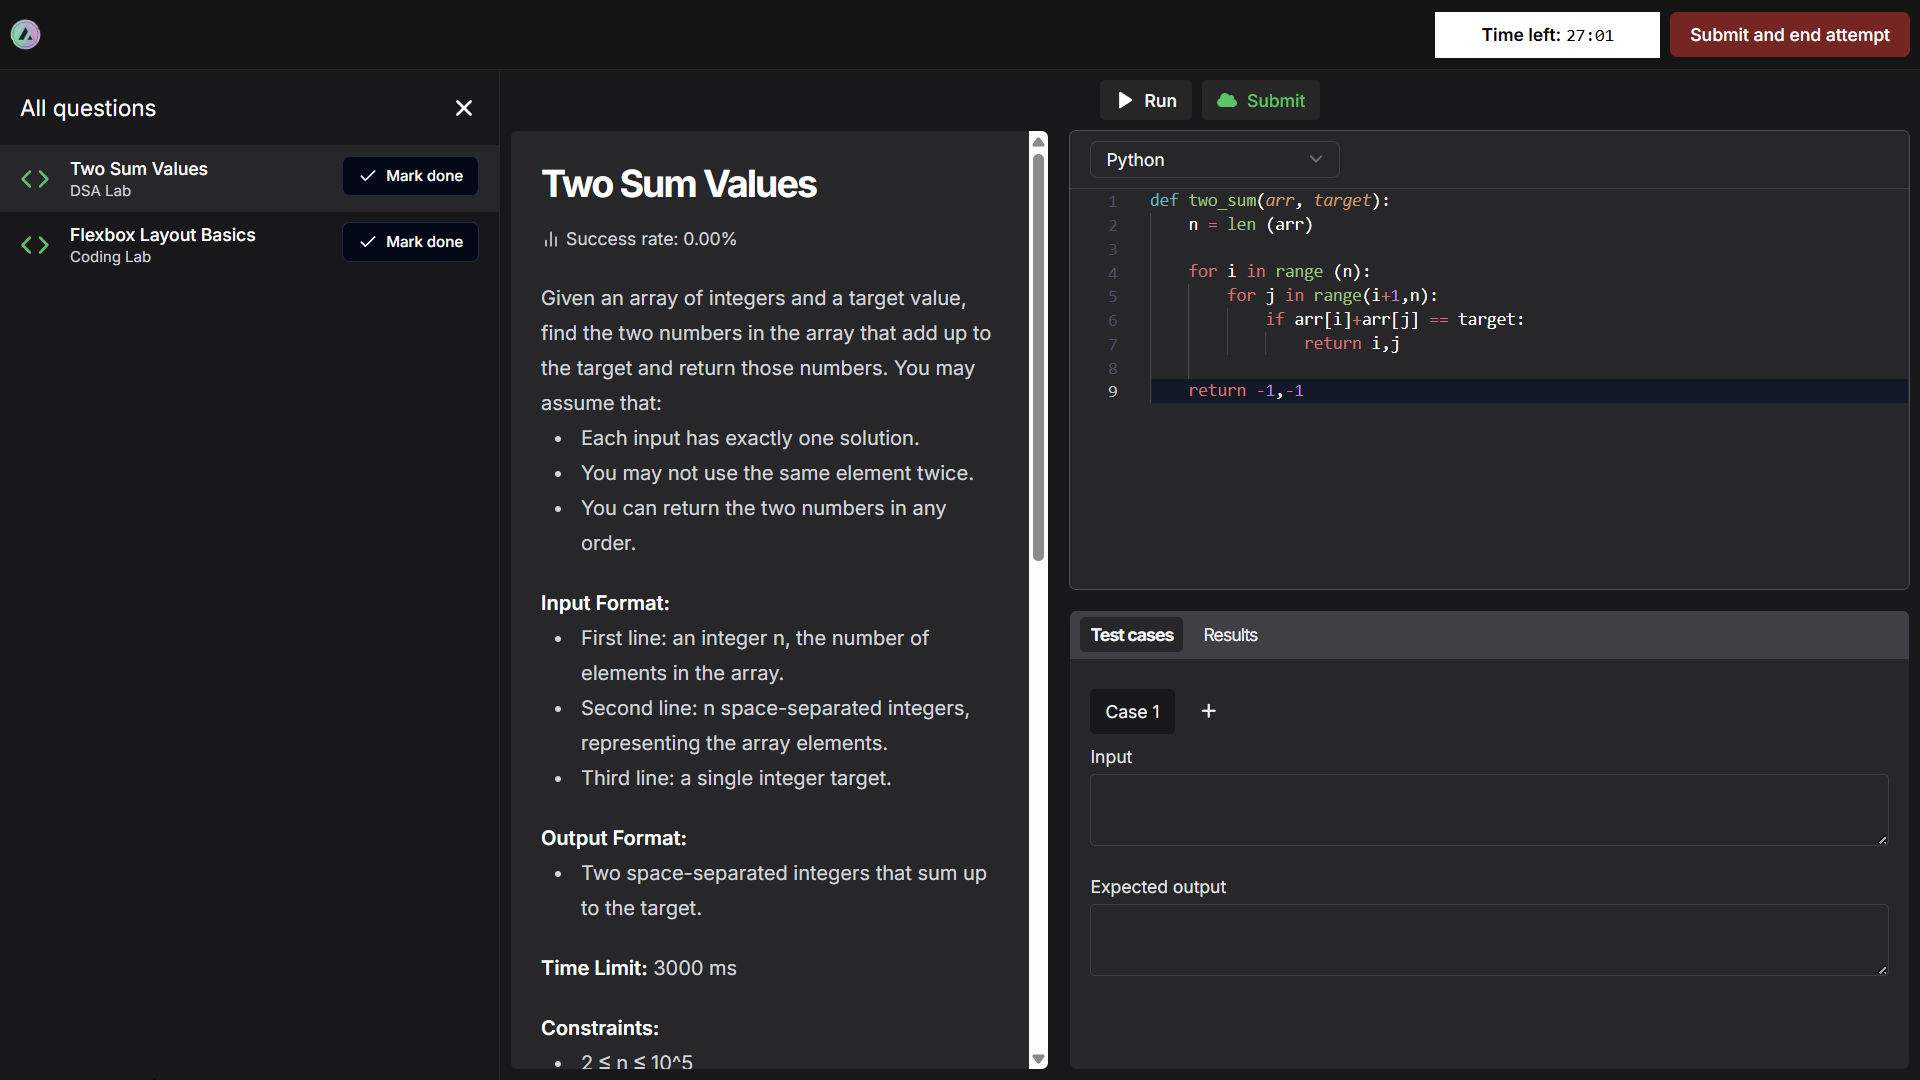
Task: Mark Flexbox Layout Basics as done
Action: coord(410,242)
